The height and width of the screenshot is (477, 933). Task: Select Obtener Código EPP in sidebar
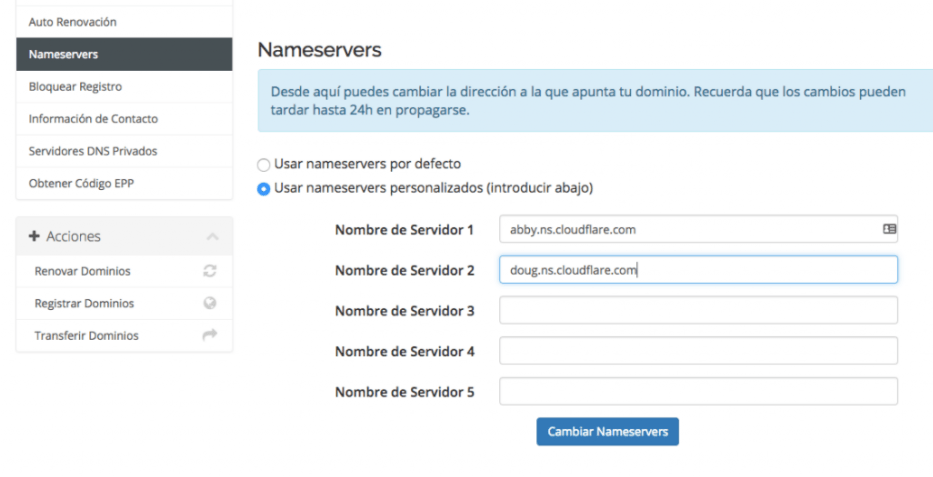[x=124, y=183]
